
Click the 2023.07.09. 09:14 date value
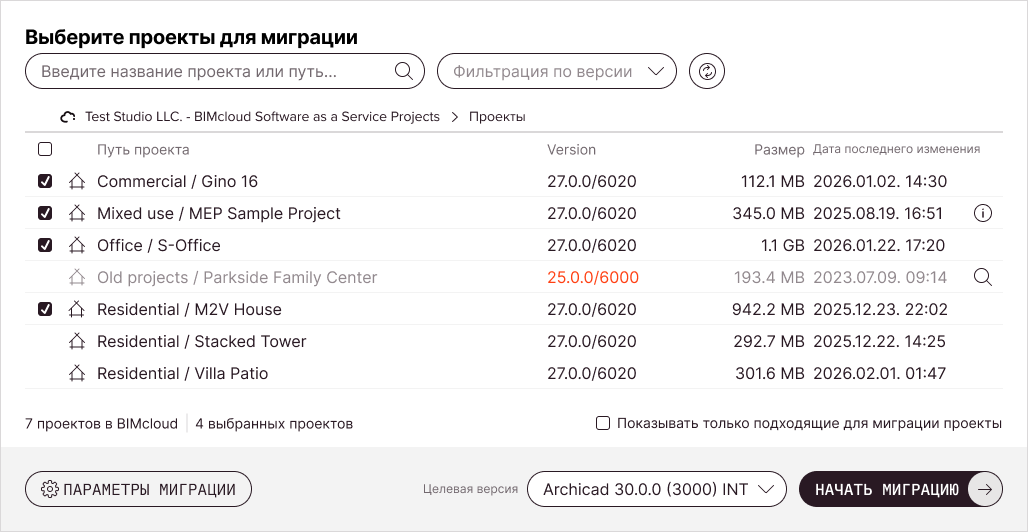[x=880, y=277]
